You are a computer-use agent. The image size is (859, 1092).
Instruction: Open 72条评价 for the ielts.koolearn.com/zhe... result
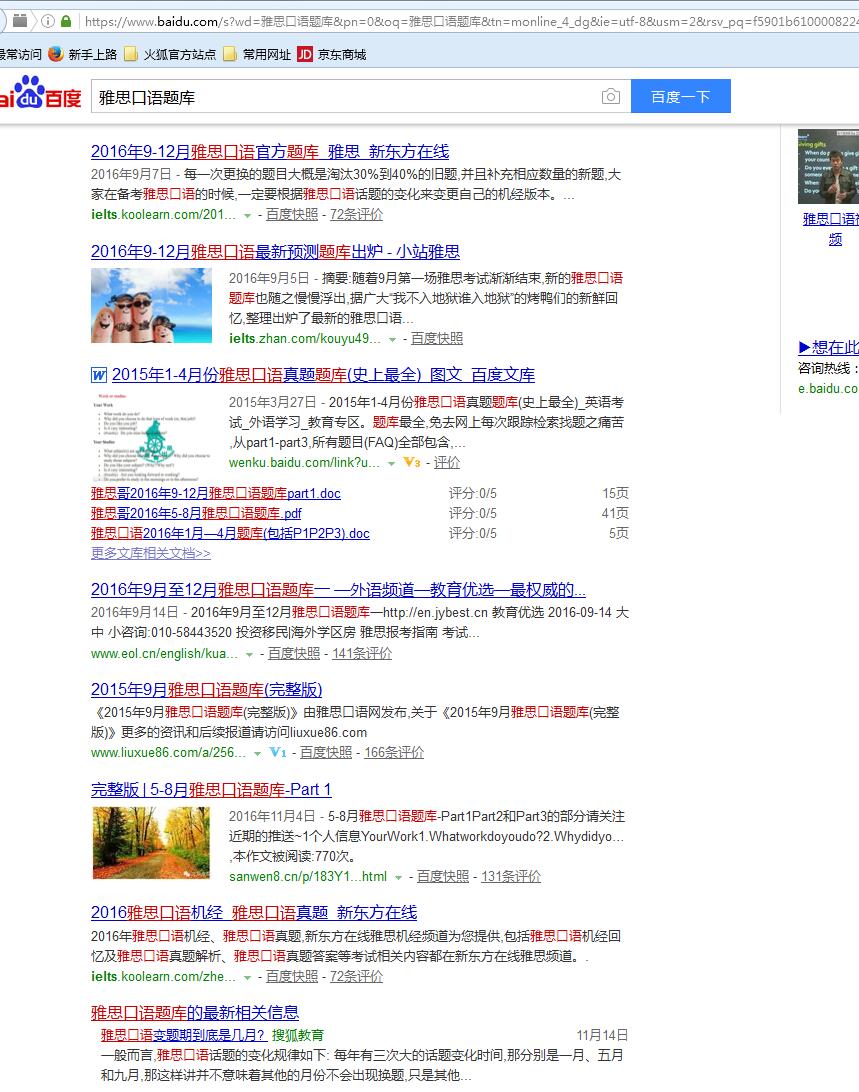coord(357,976)
